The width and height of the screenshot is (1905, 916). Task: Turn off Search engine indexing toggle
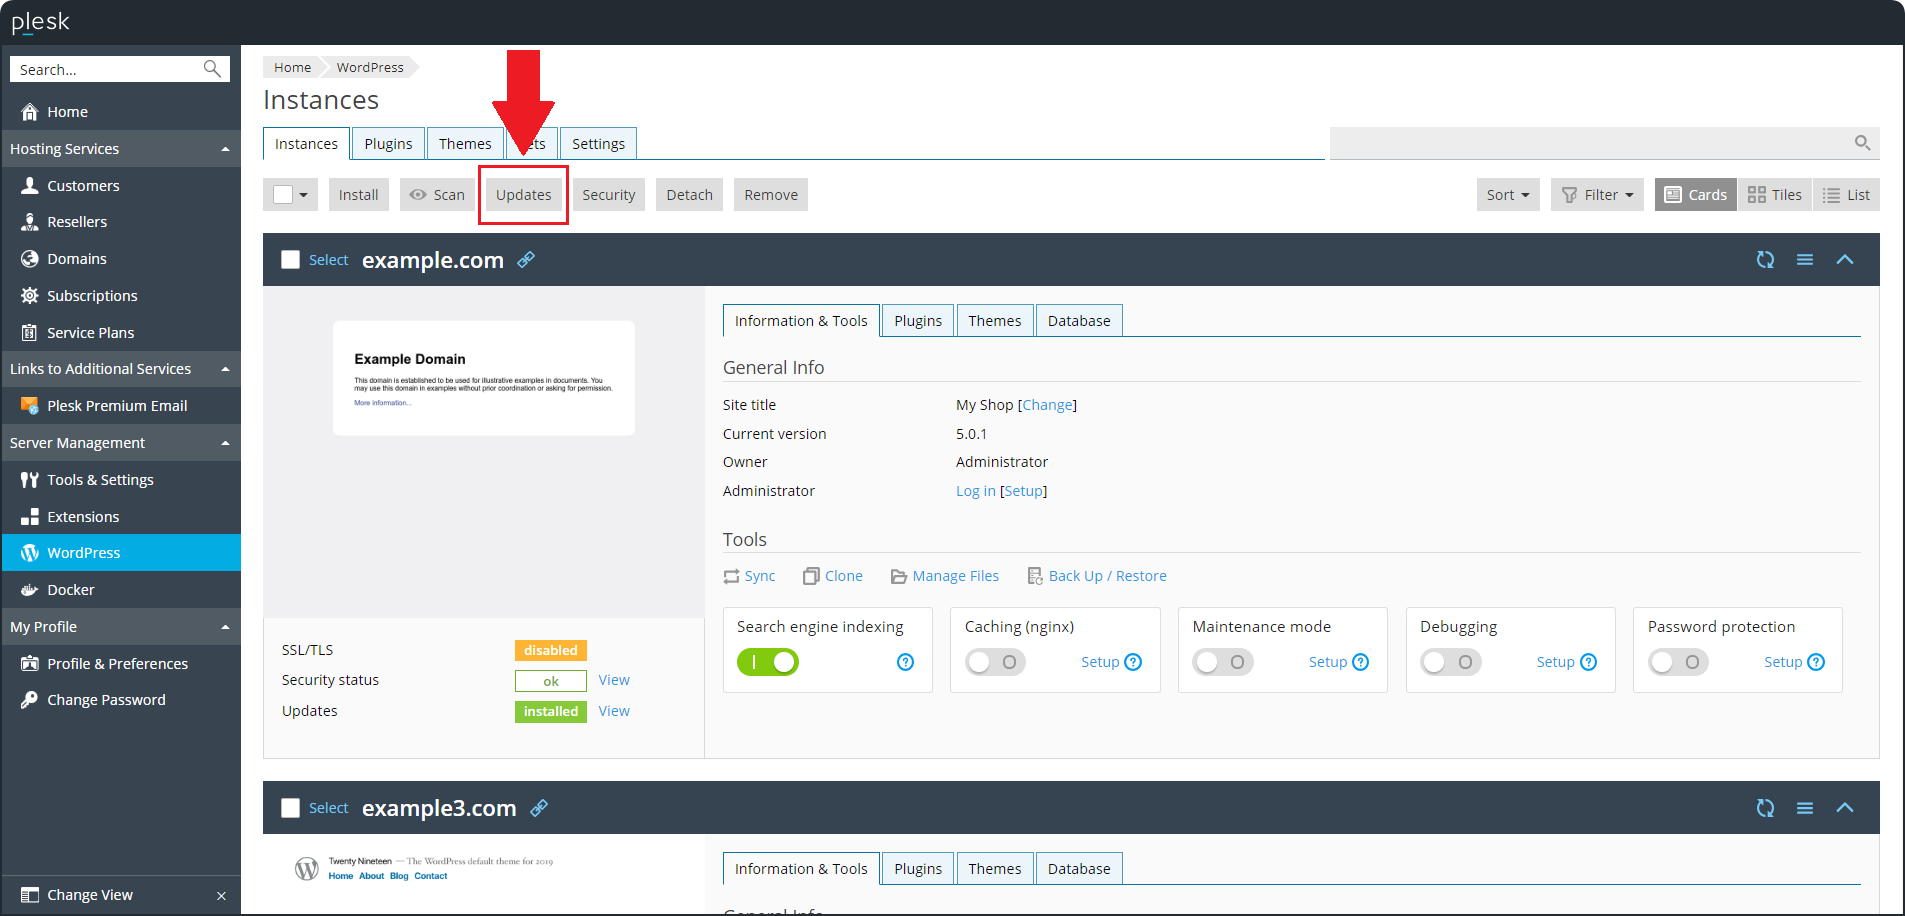coord(767,662)
